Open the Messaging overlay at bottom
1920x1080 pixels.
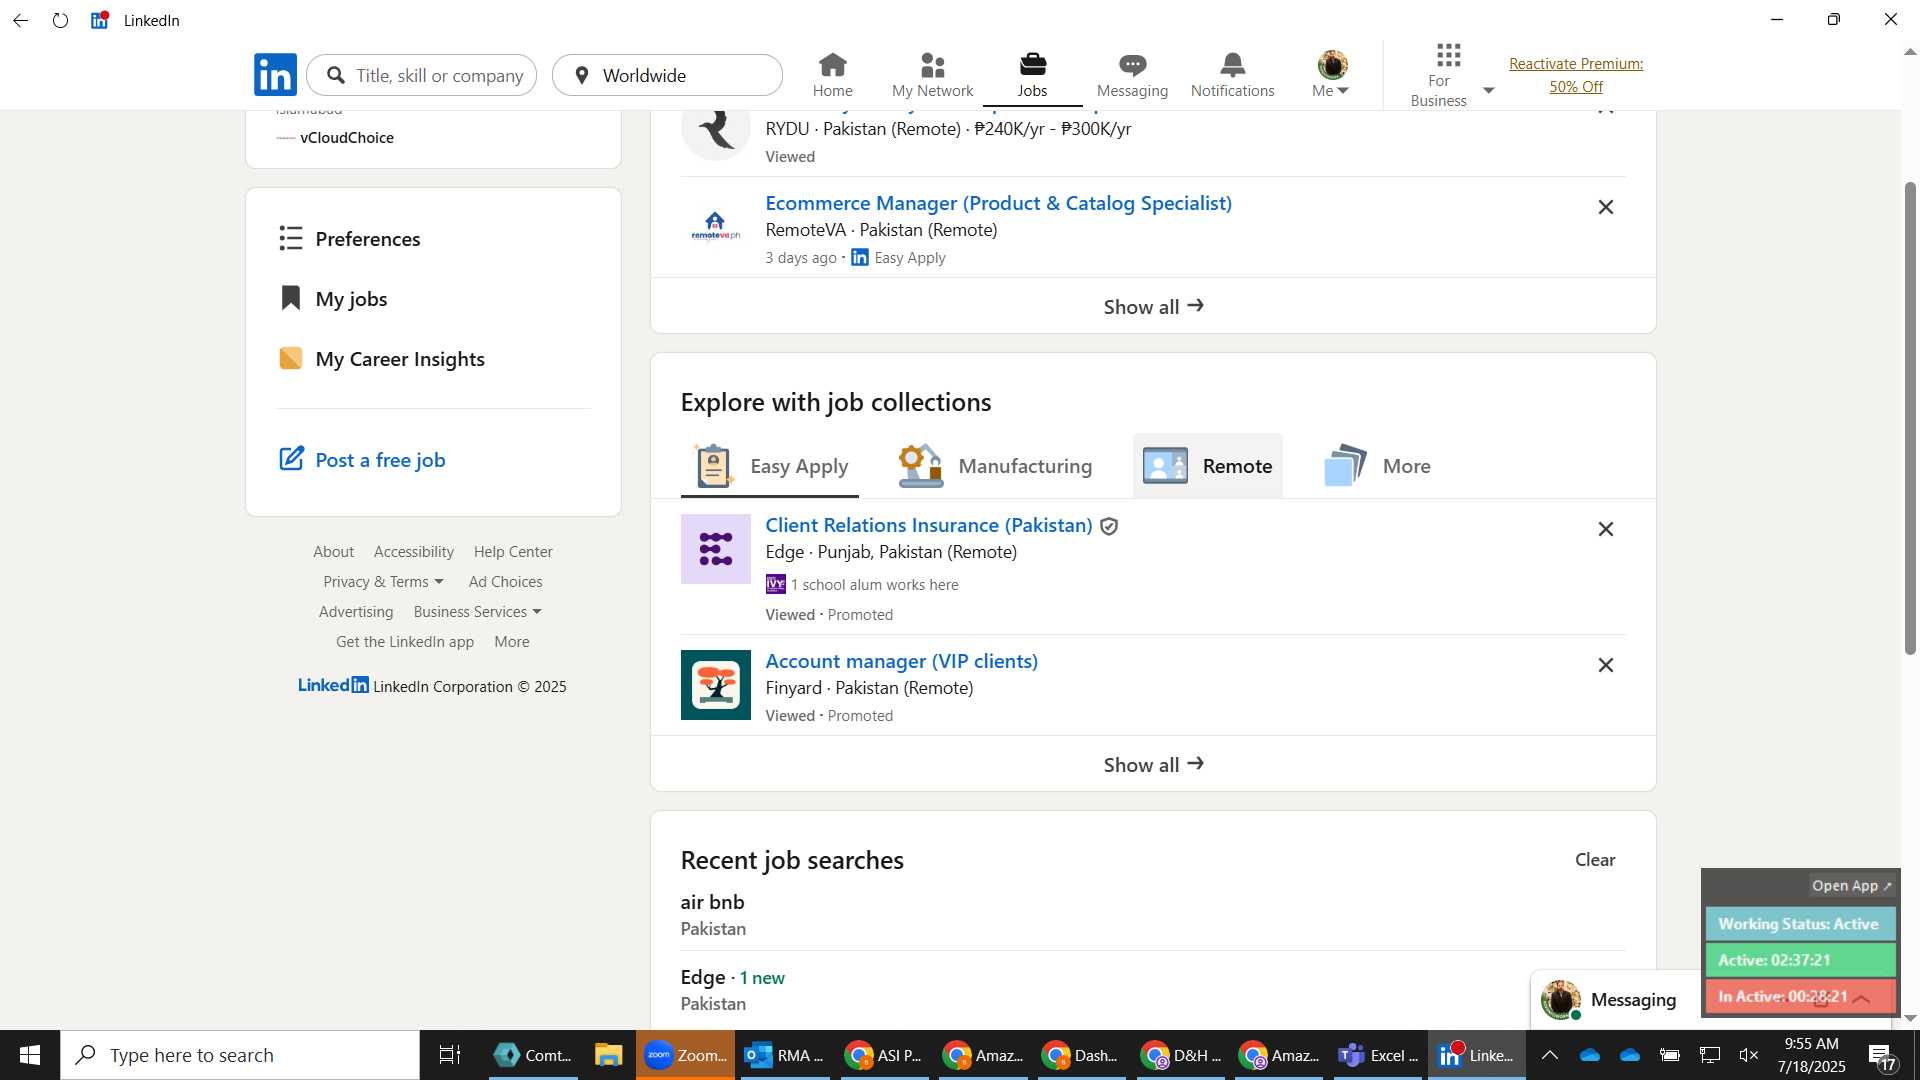tap(1632, 1000)
